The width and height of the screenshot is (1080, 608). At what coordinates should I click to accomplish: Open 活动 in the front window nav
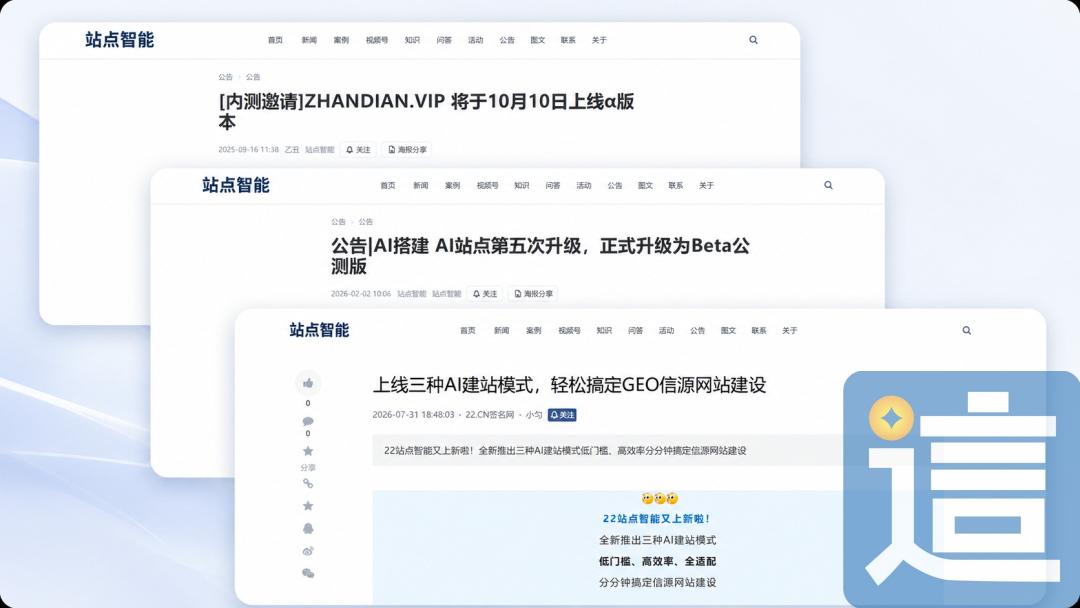(666, 331)
